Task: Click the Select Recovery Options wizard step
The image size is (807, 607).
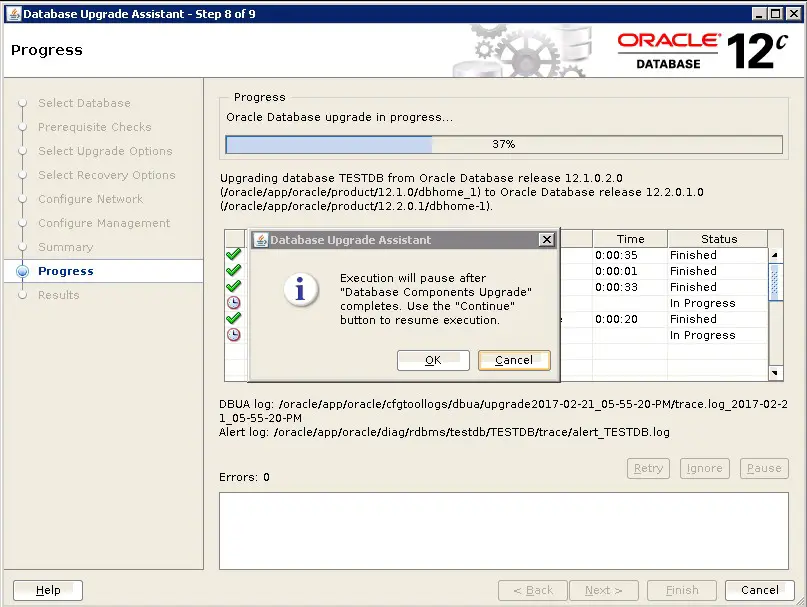Action: [107, 175]
